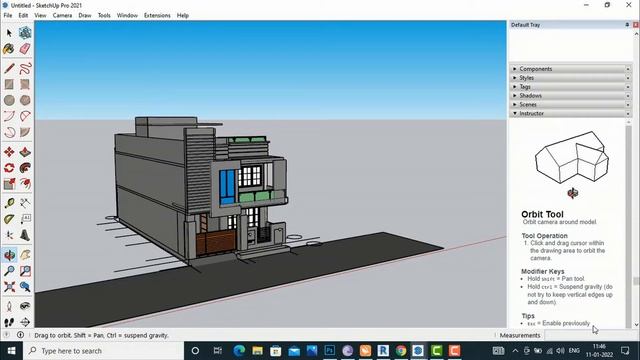Expand the Components panel triangle
The width and height of the screenshot is (640, 360).
tap(515, 69)
